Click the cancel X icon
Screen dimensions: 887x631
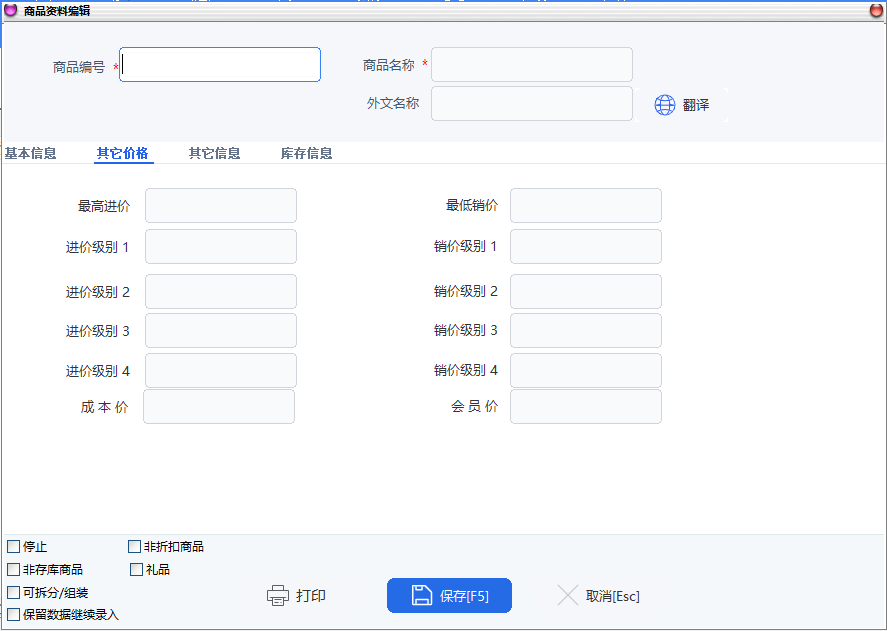[568, 596]
